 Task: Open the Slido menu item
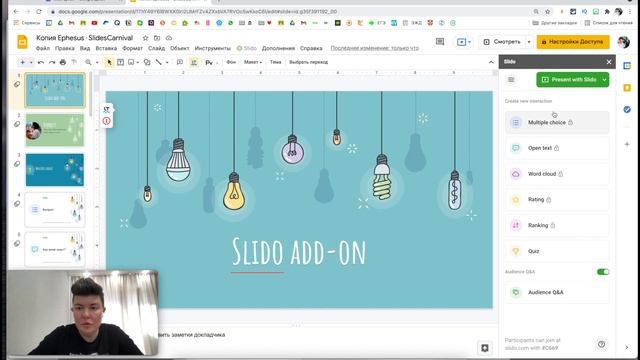pyautogui.click(x=247, y=48)
